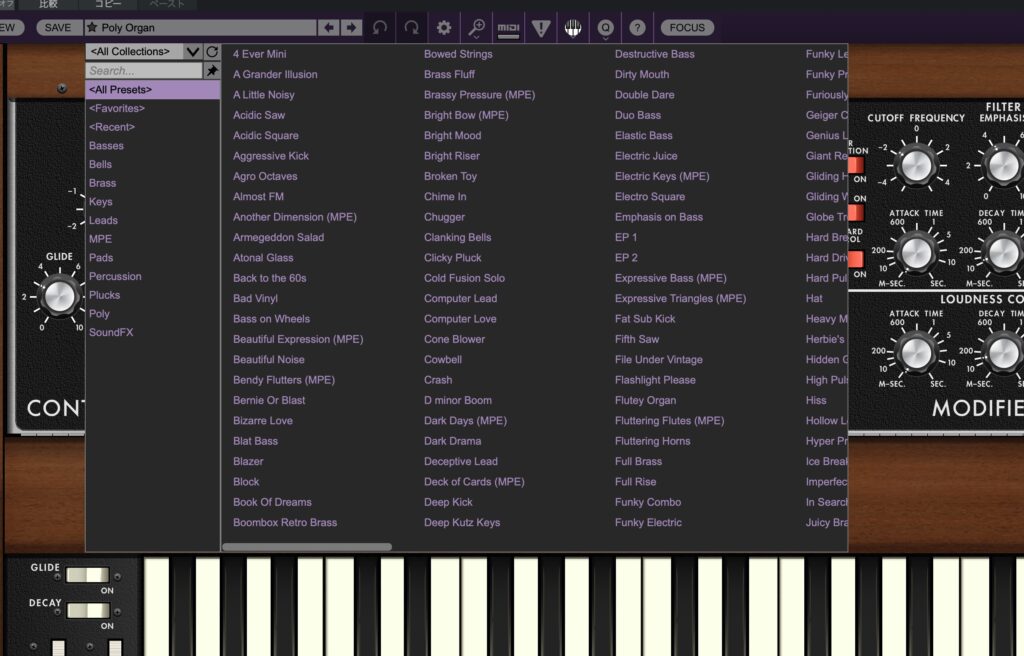Open the MIDI settings icon
The image size is (1024, 656).
coord(509,28)
